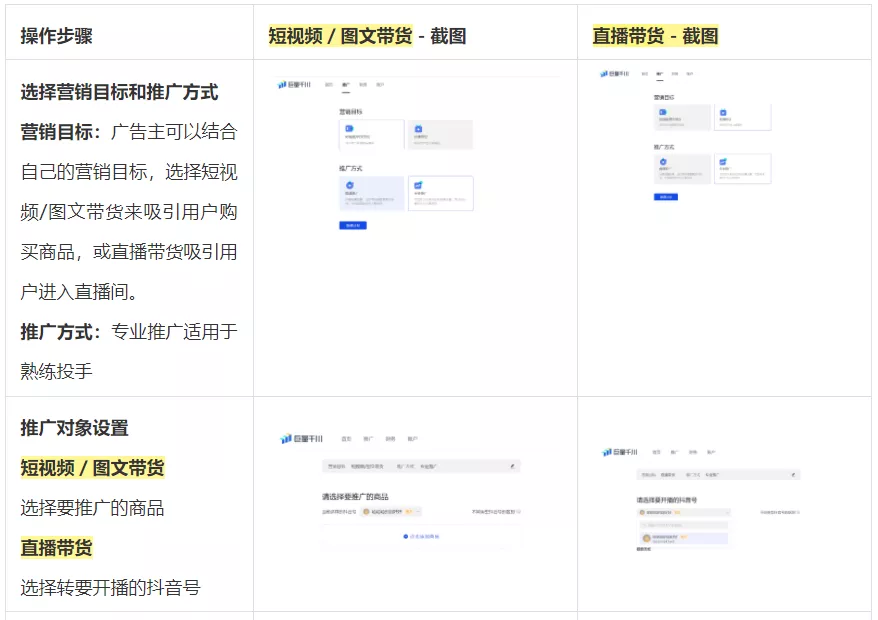The image size is (878, 620).
Task: Click 专业推广 chart icon in 直播带货 营销目标-row screenshot
Action: point(723,161)
